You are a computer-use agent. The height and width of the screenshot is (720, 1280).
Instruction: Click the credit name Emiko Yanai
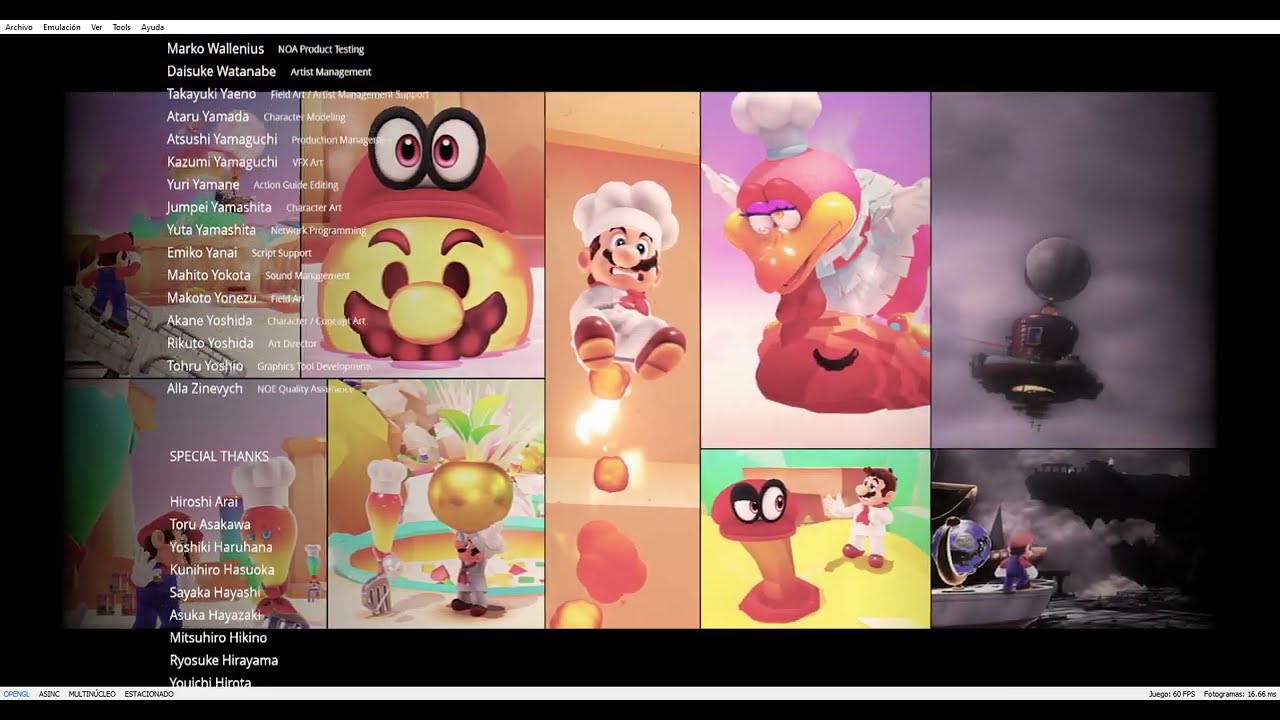click(x=202, y=252)
